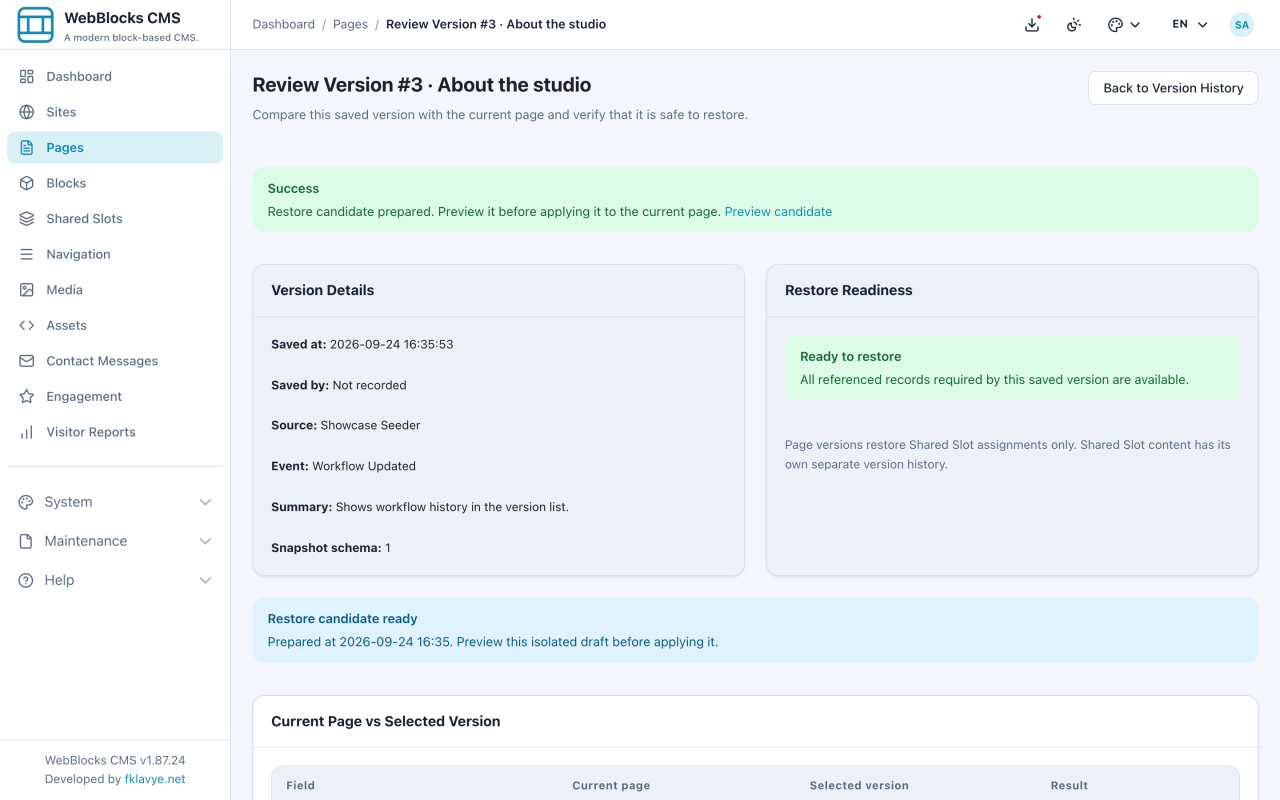Open the SA user avatar menu
The width and height of the screenshot is (1280, 800).
click(x=1241, y=24)
